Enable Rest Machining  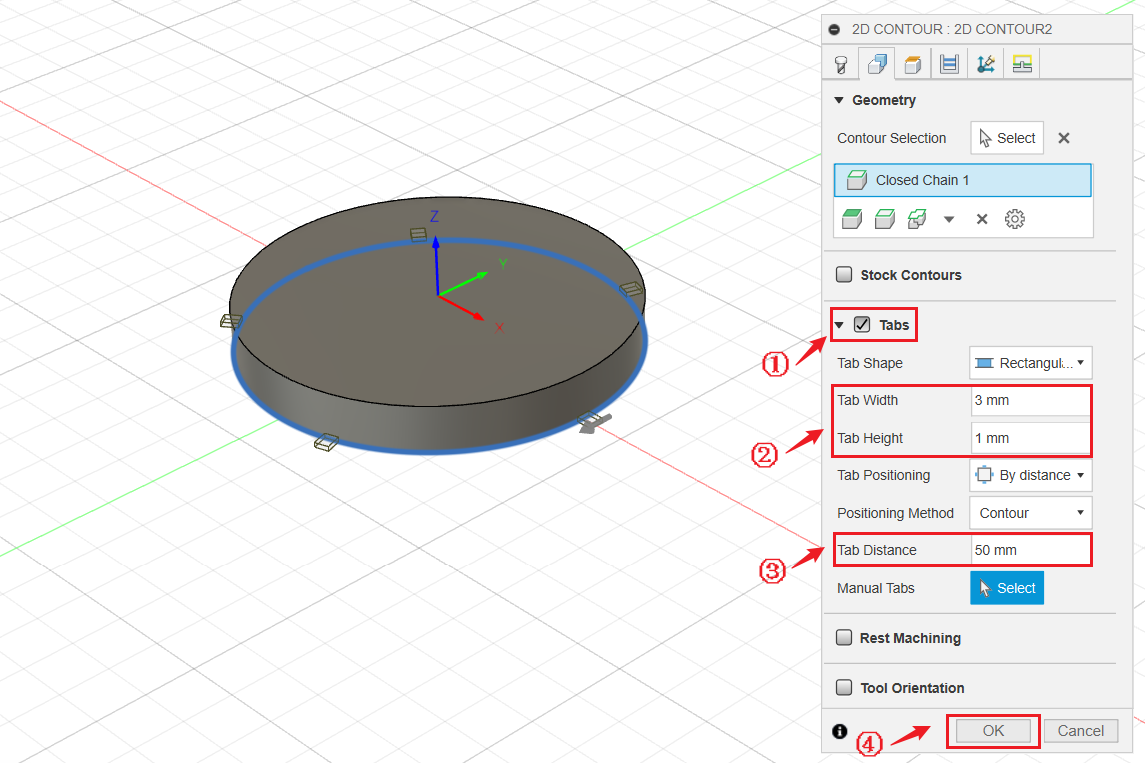[844, 637]
